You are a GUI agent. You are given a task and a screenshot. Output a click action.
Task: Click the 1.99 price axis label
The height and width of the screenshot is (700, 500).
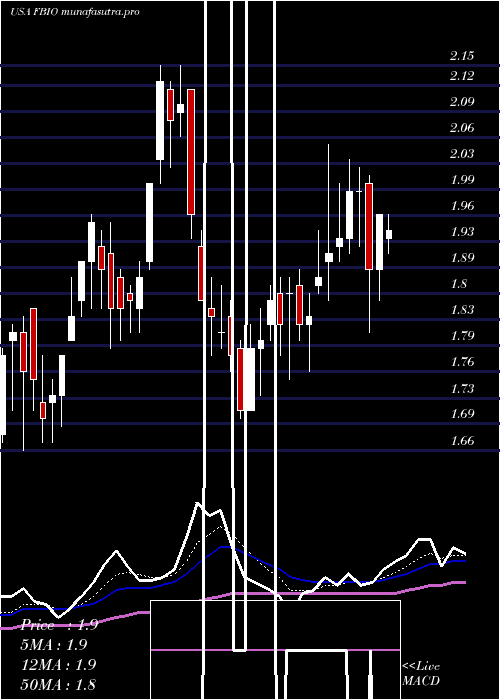pyautogui.click(x=462, y=179)
